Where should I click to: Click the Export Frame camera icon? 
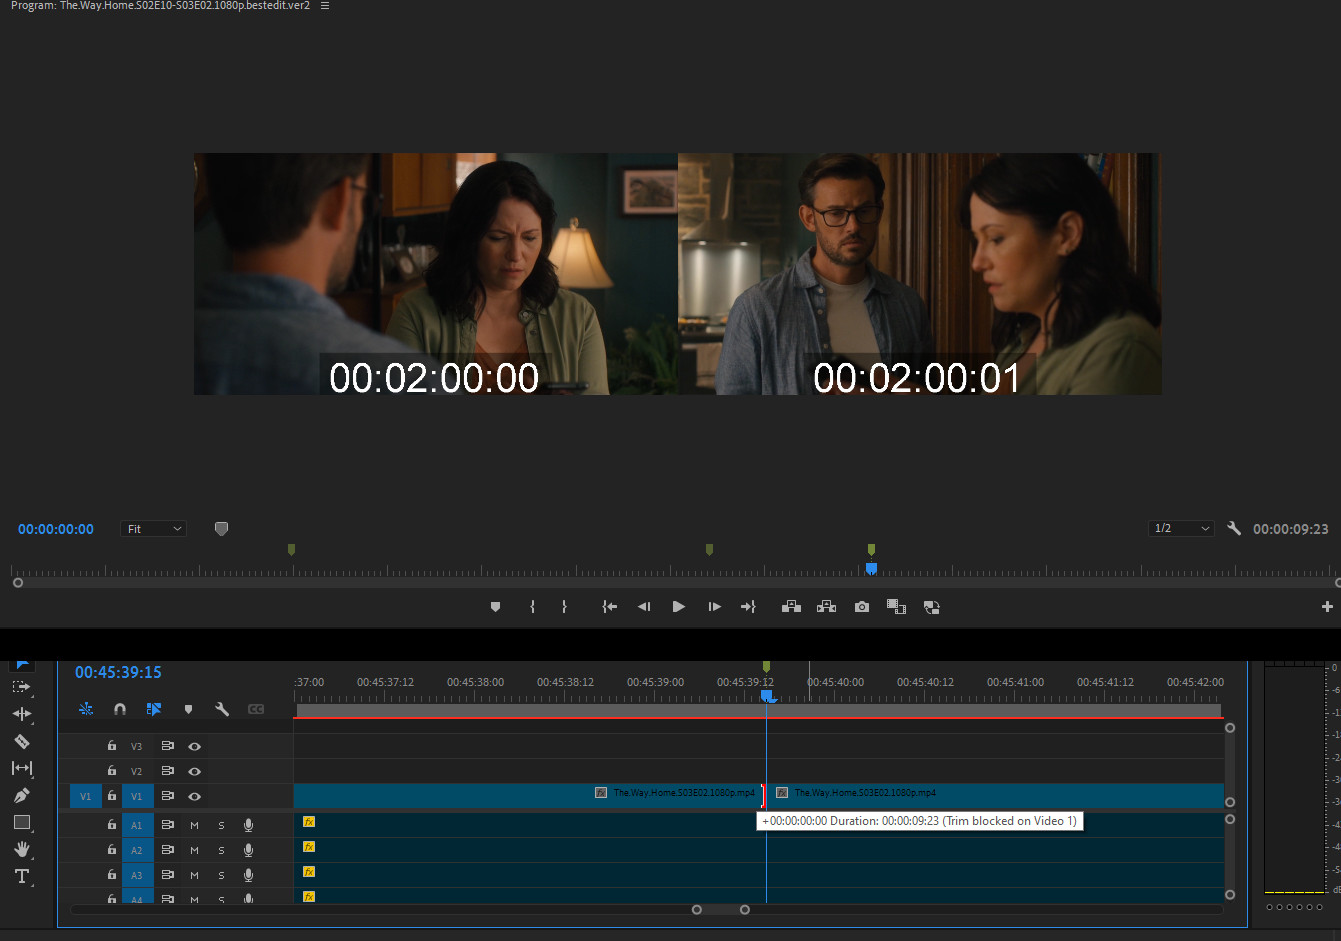click(862, 607)
